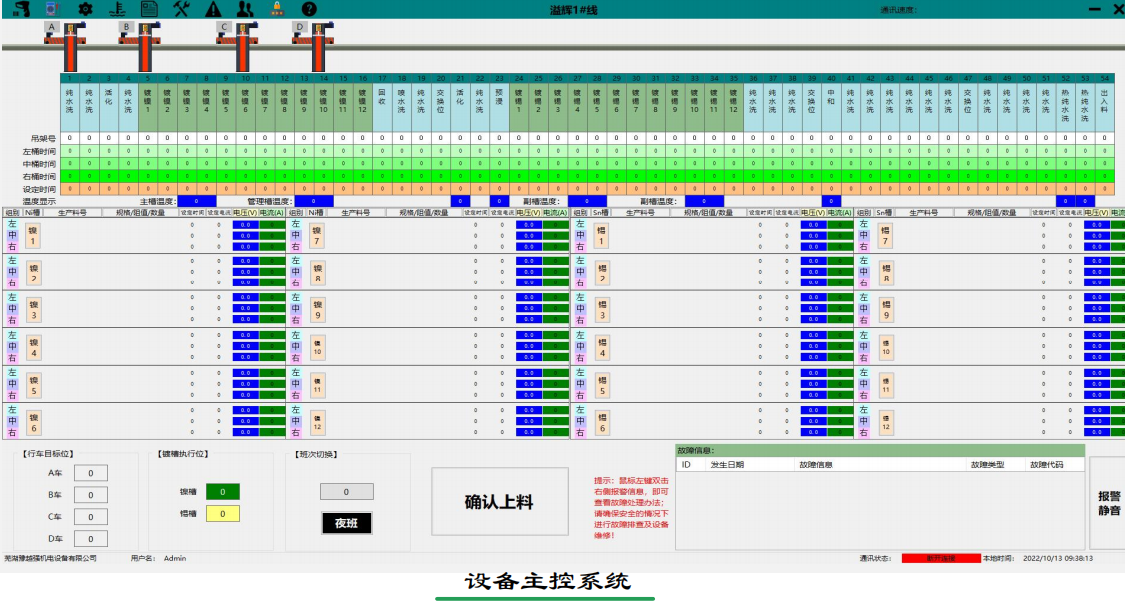The height and width of the screenshot is (603, 1125).
Task: Open the device monitor icon on the toolbar
Action: point(53,9)
